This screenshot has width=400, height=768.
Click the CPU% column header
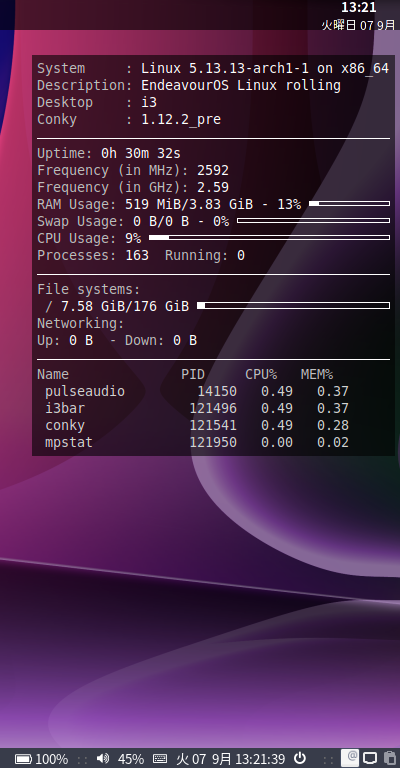tap(261, 374)
